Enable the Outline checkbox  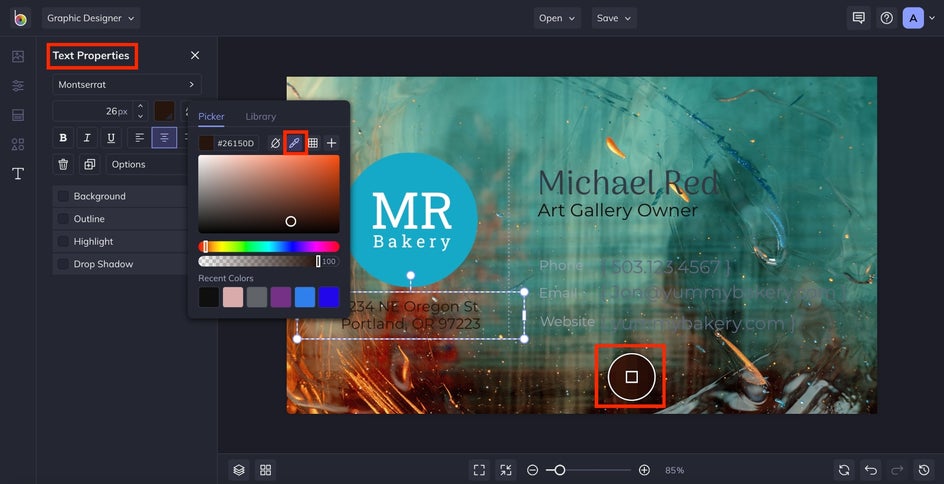pos(63,219)
